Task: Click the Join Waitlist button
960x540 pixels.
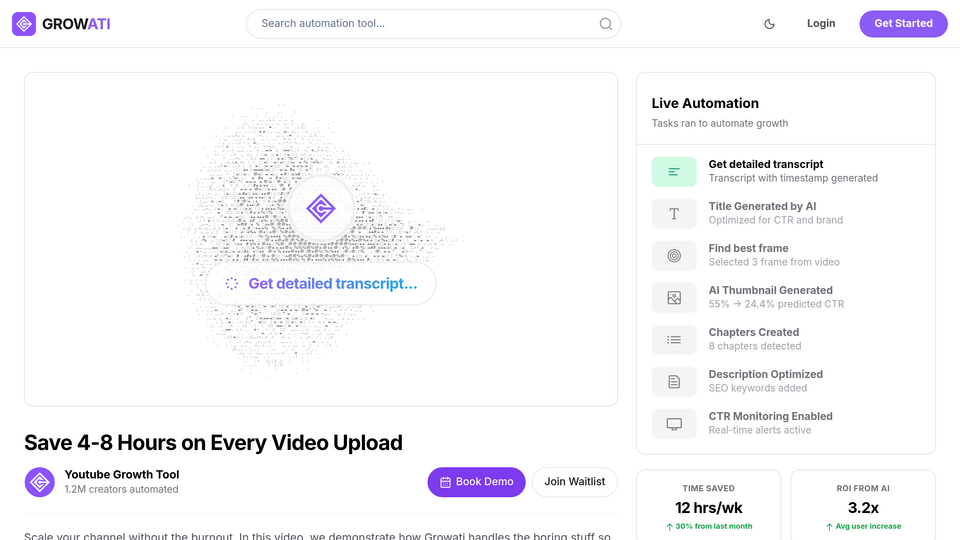Action: pos(574,482)
